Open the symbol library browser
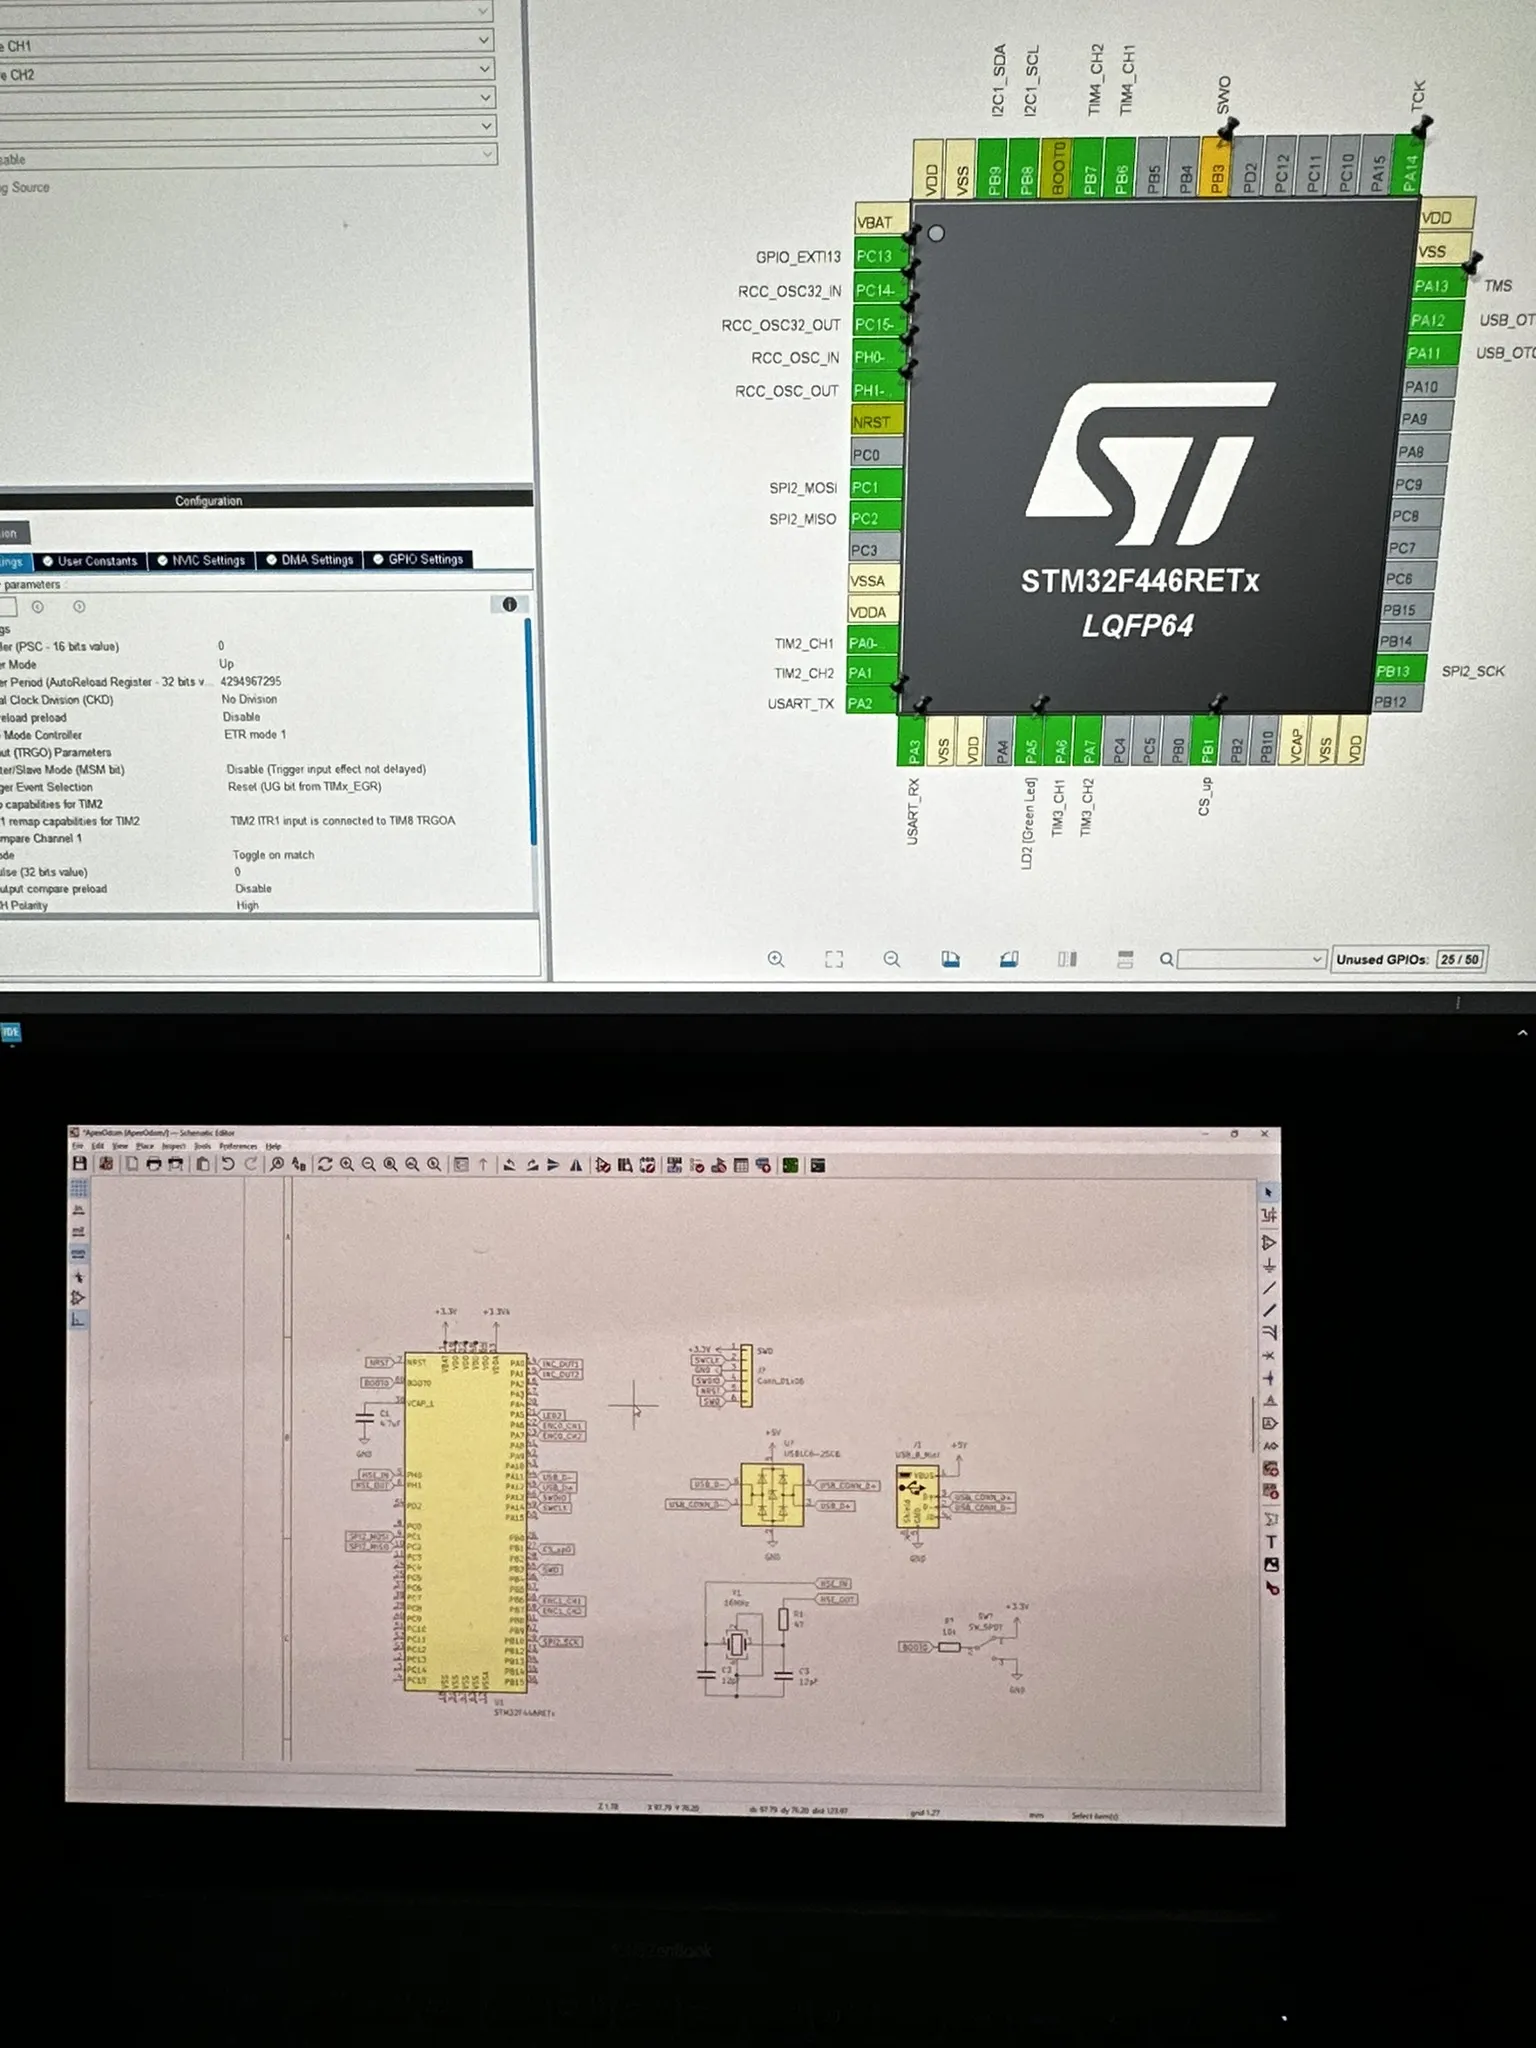1536x2048 pixels. pyautogui.click(x=625, y=1164)
